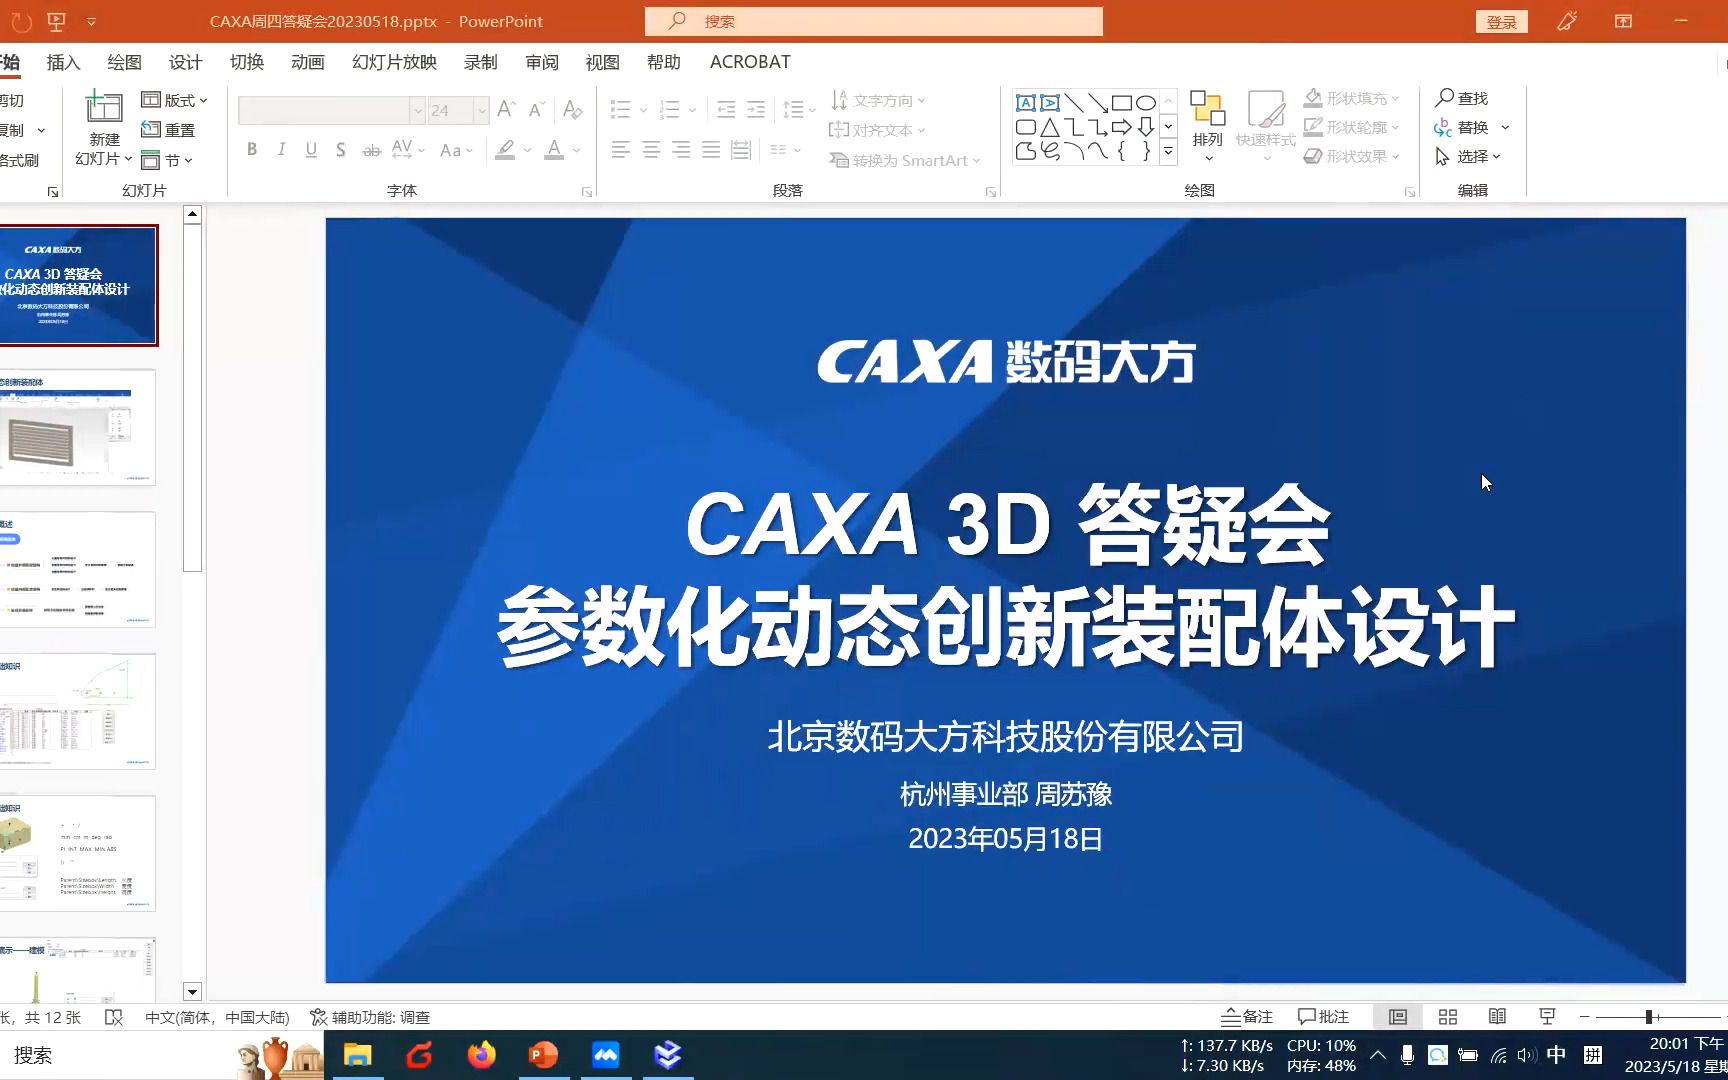Image resolution: width=1728 pixels, height=1080 pixels.
Task: Click the Arrange (排列) button
Action: (x=1208, y=125)
